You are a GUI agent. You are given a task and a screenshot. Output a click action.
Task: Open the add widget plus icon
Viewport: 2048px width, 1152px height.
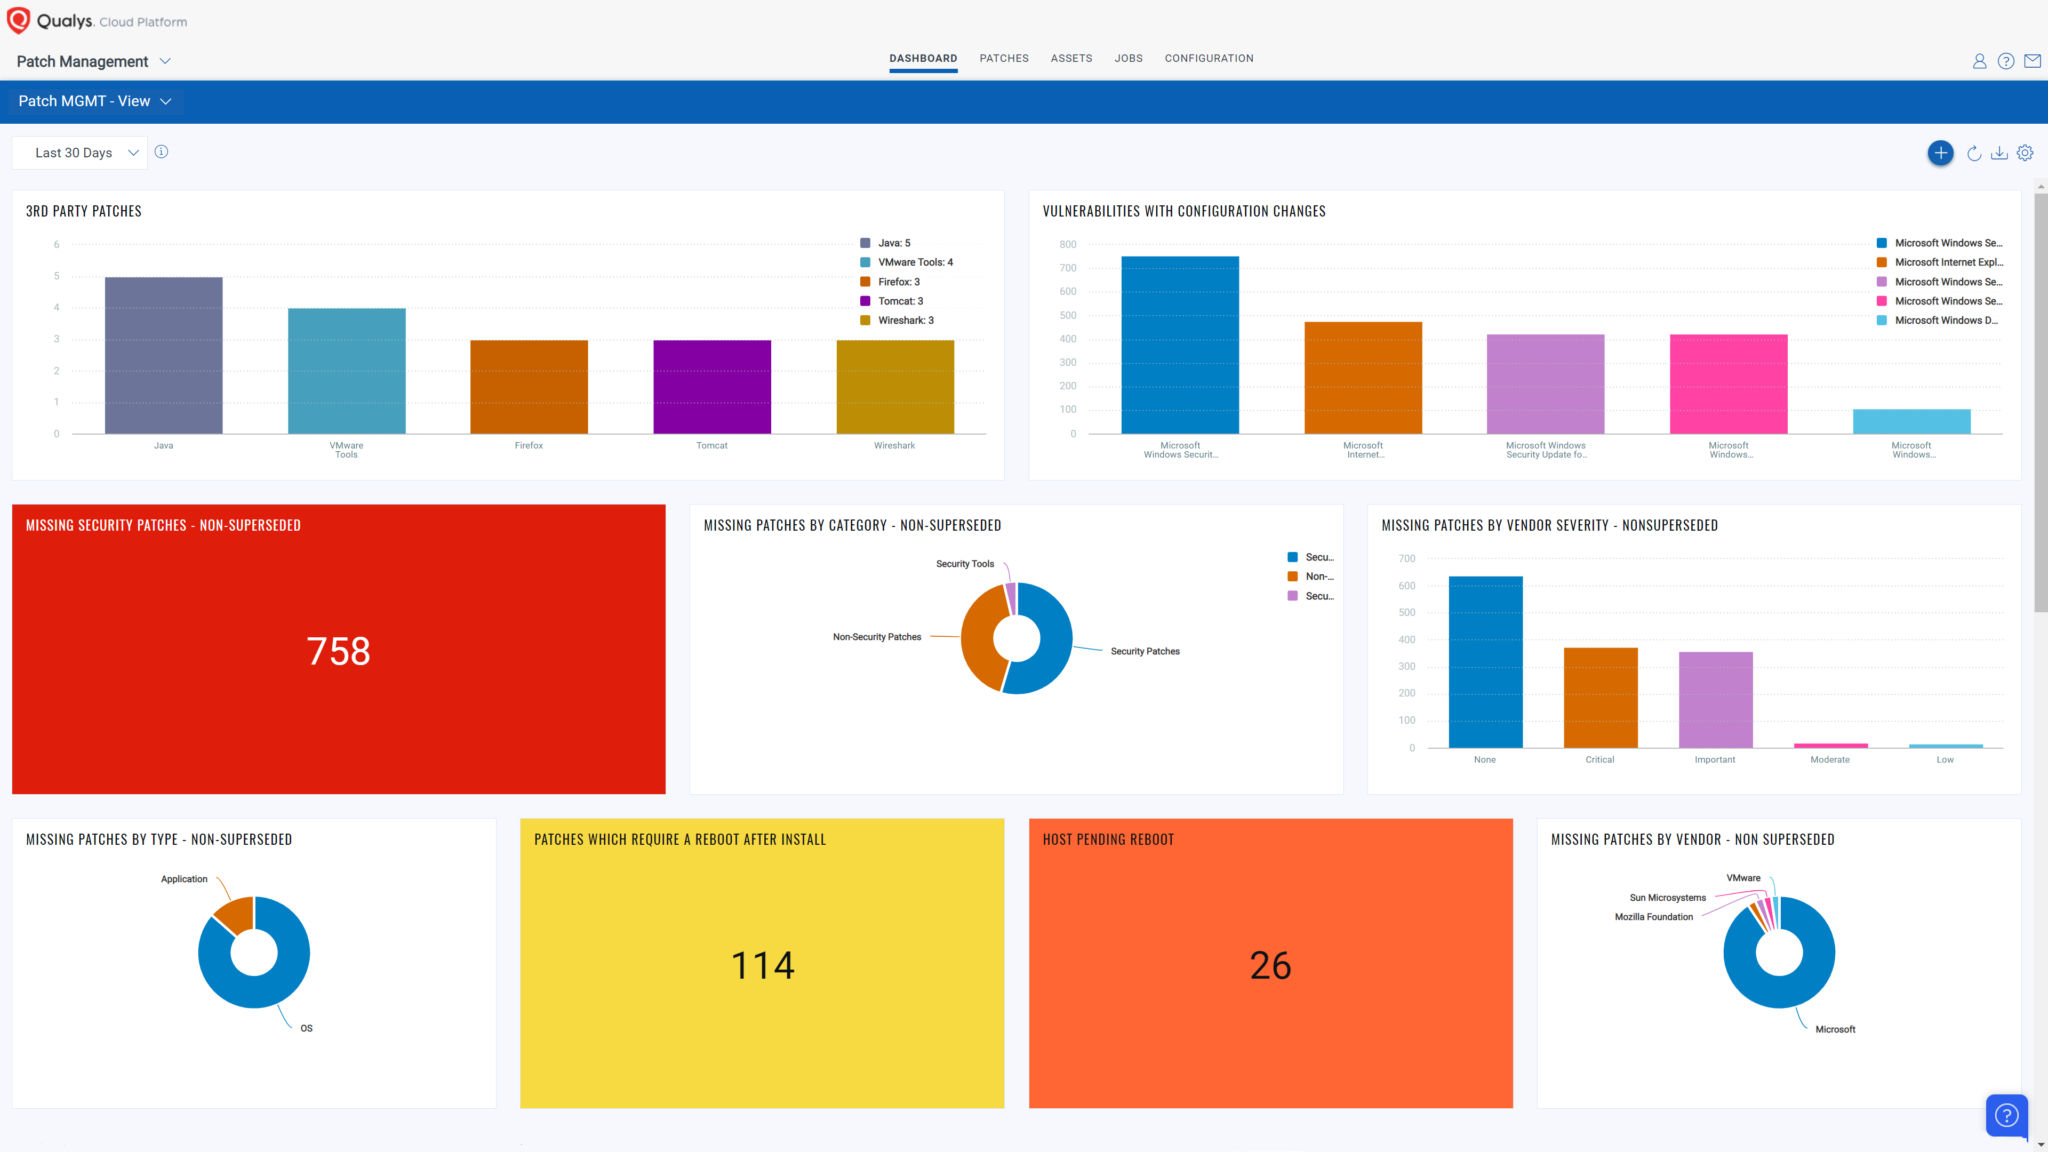[1940, 153]
